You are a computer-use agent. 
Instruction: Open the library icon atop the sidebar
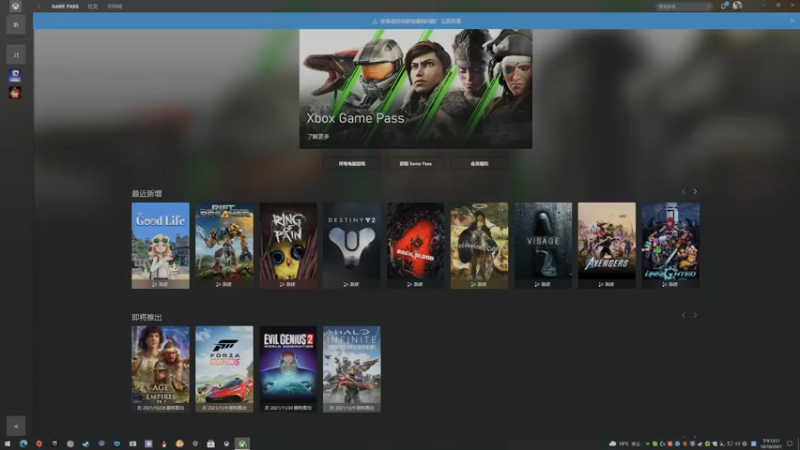pos(16,24)
